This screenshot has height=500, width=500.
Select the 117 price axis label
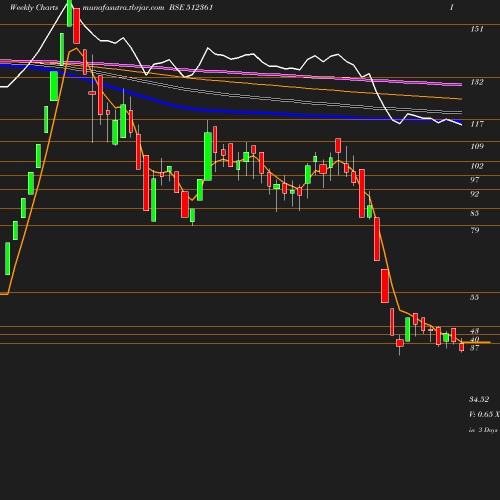pos(477,124)
